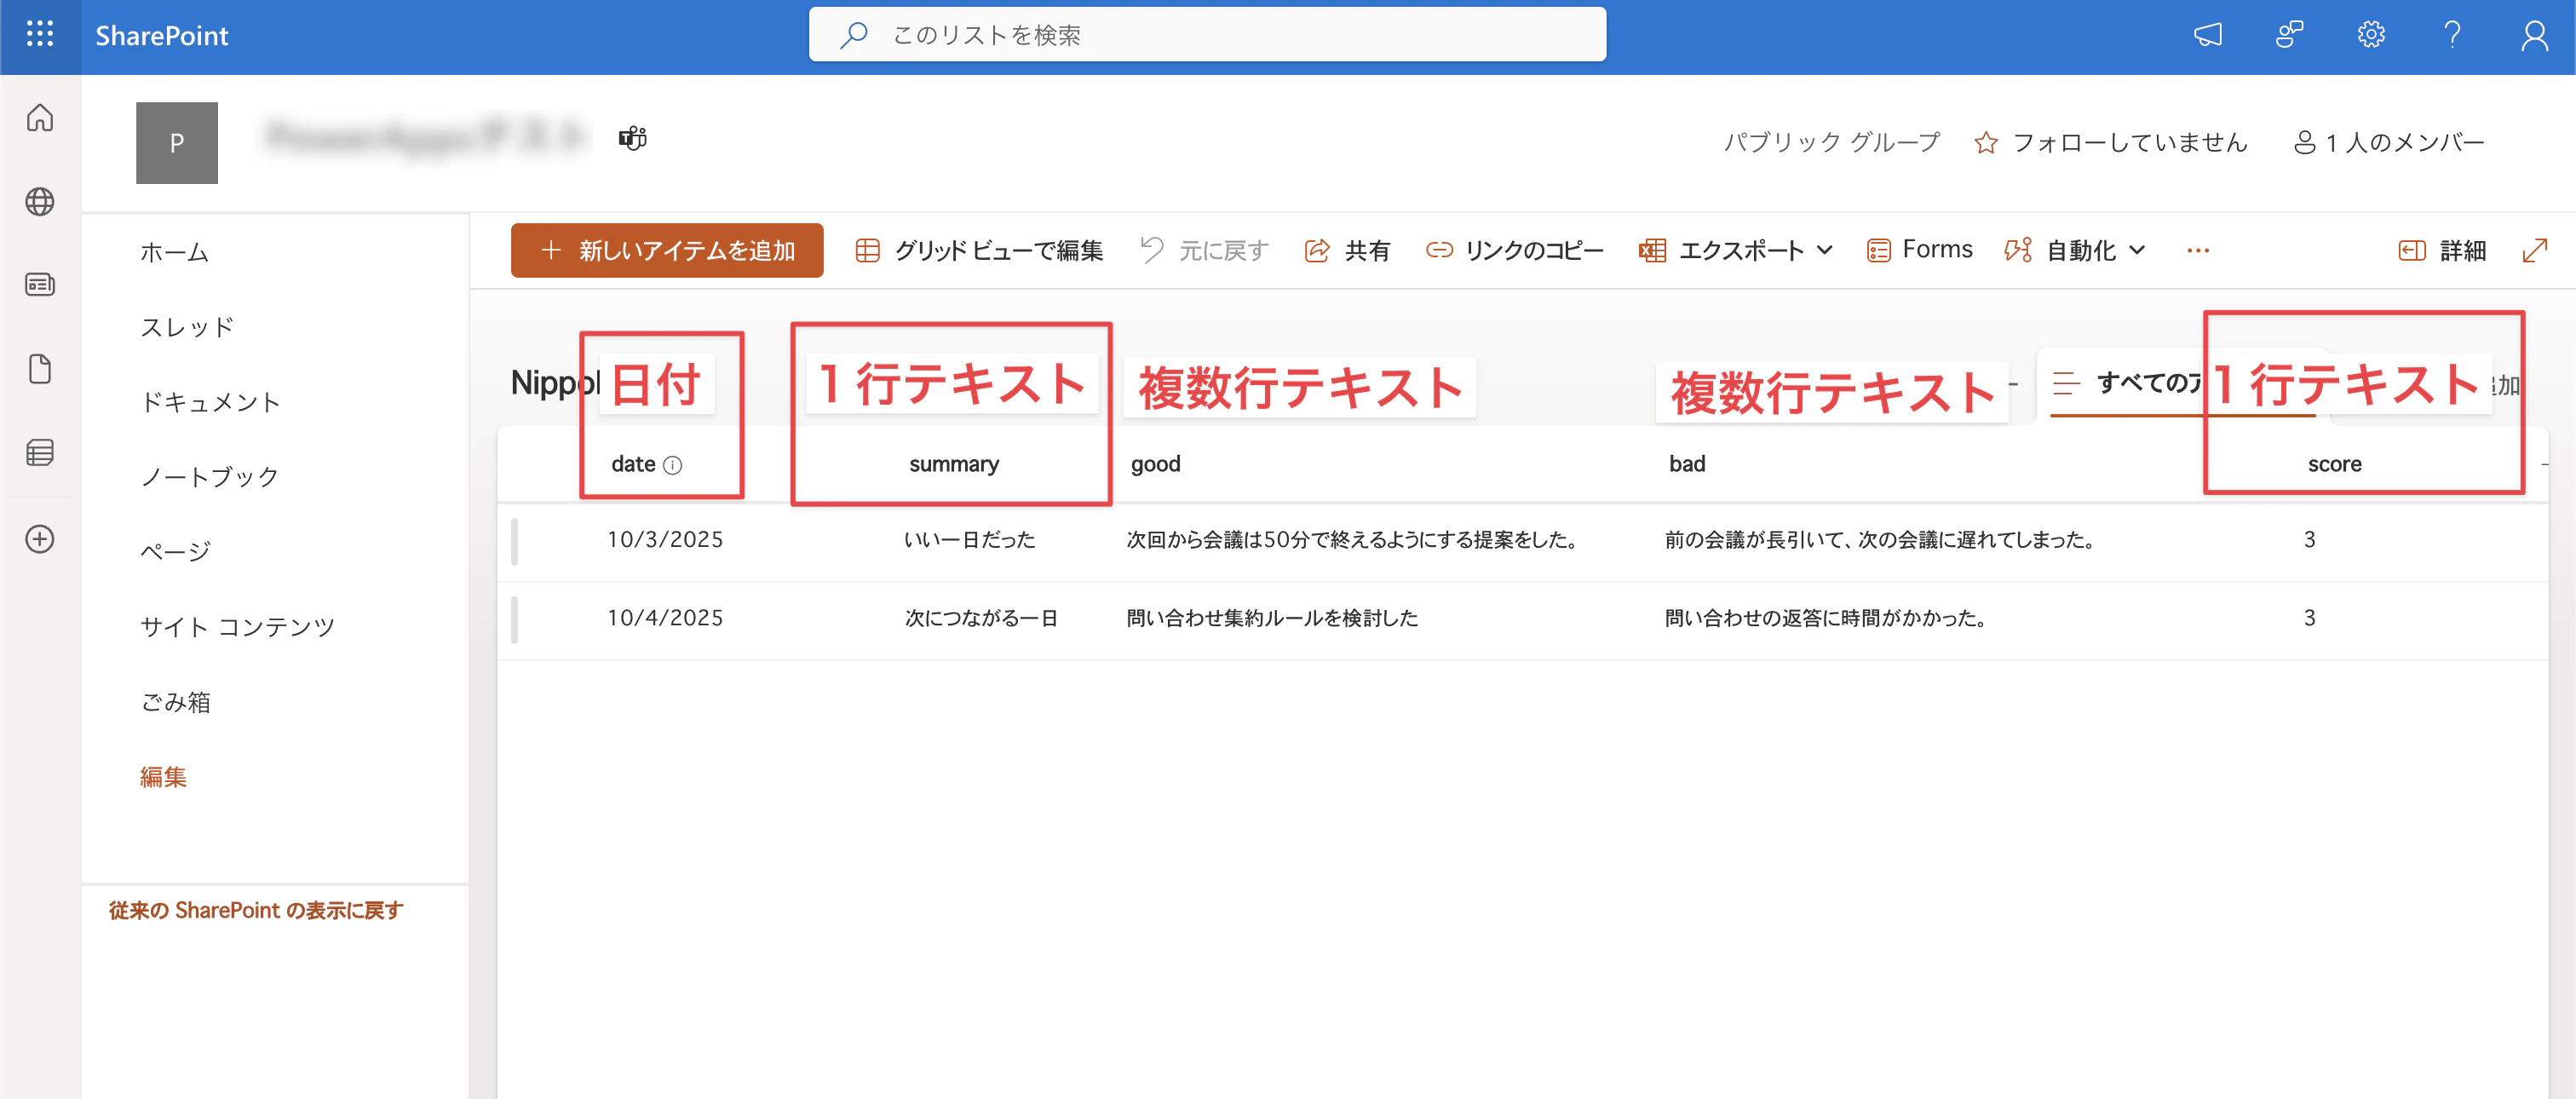Expand content to full screen arrow icon

2534,250
